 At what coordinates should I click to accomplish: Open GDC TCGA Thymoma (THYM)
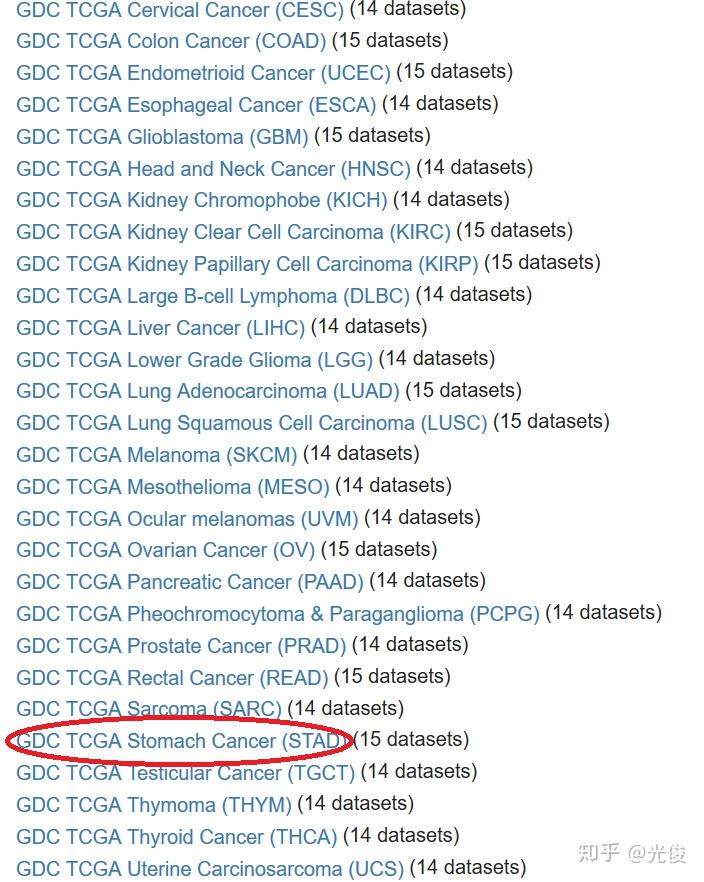pyautogui.click(x=150, y=803)
